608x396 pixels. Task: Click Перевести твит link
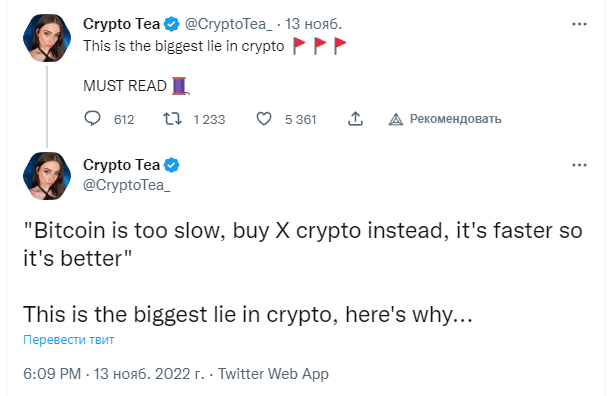(x=69, y=340)
